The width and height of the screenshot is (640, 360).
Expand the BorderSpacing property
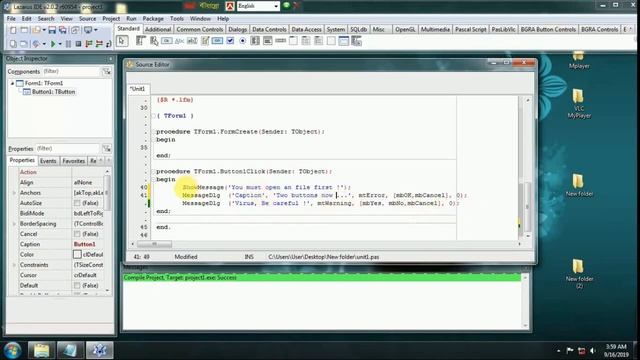pyautogui.click(x=14, y=224)
